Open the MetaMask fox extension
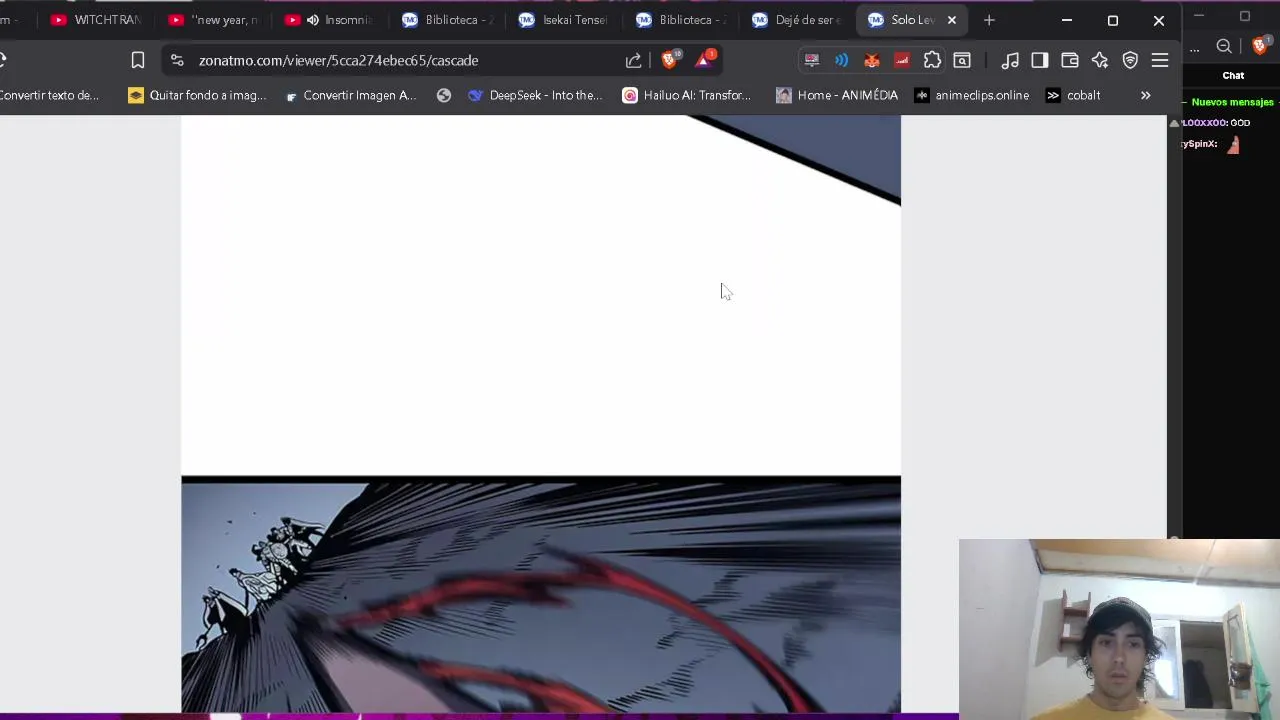Screen dimensions: 1280x720 pos(872,60)
